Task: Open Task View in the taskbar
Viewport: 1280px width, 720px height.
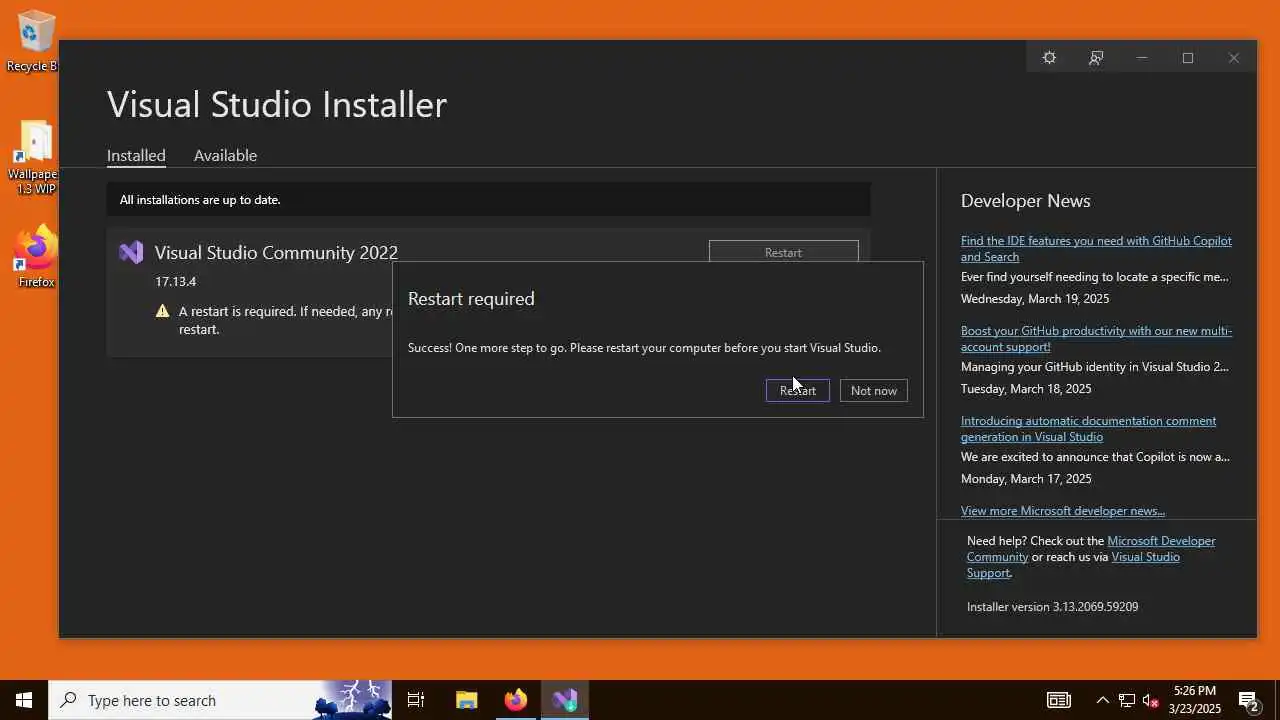Action: coord(416,700)
